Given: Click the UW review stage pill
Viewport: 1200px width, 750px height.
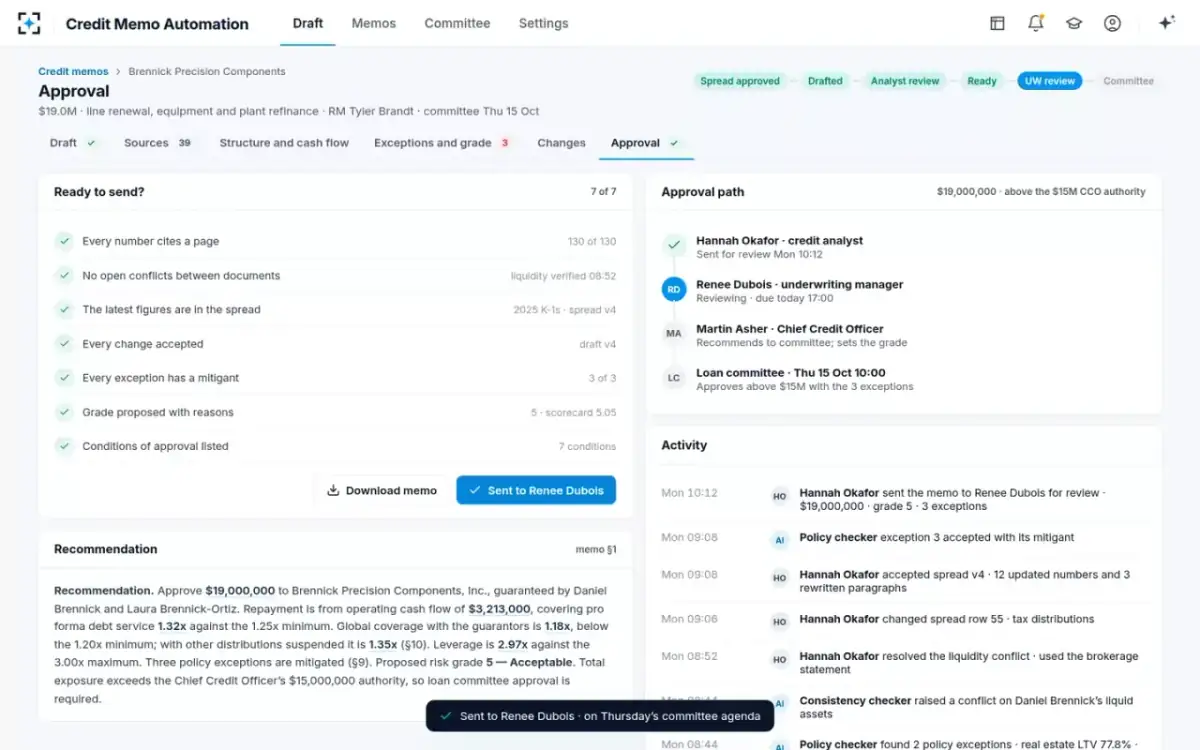Looking at the screenshot, I should (1050, 81).
